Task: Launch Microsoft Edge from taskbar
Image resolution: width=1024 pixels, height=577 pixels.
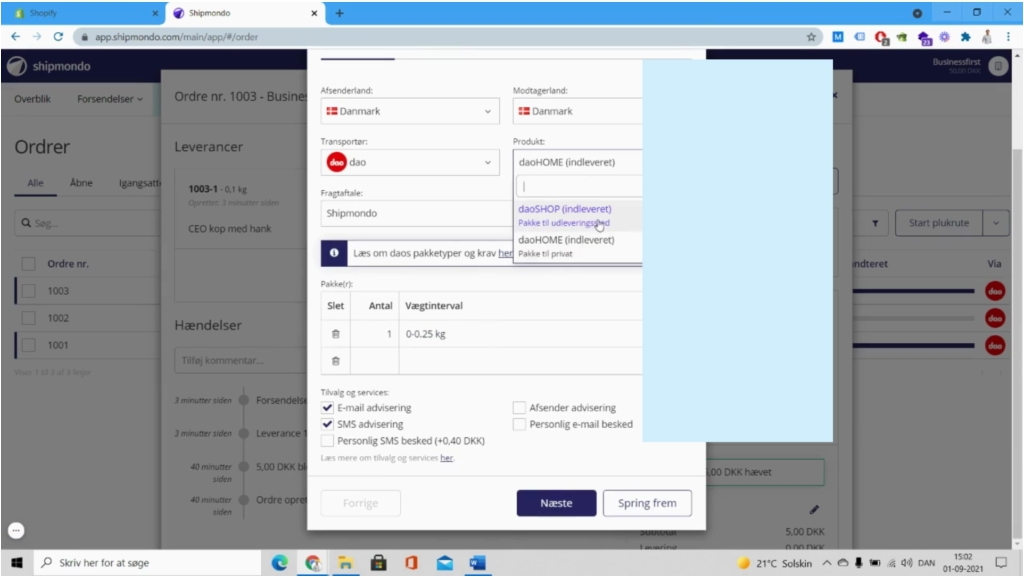Action: pos(280,563)
